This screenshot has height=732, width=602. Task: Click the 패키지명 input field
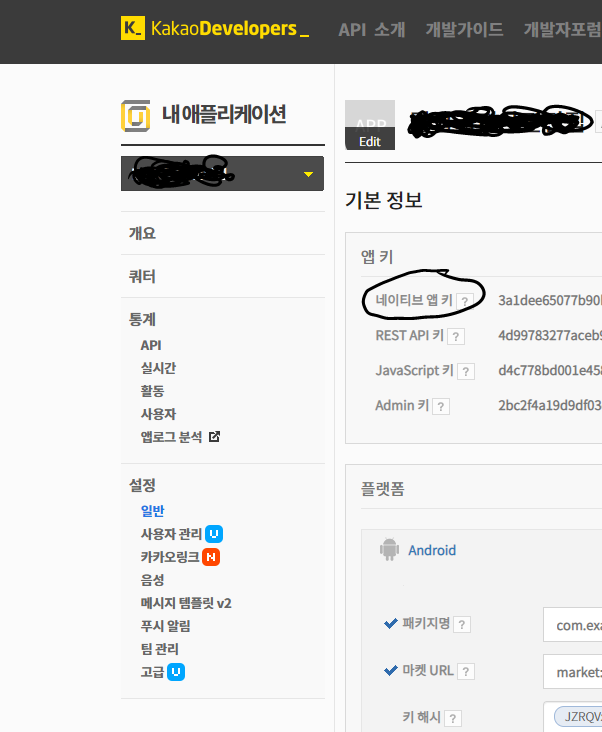573,625
